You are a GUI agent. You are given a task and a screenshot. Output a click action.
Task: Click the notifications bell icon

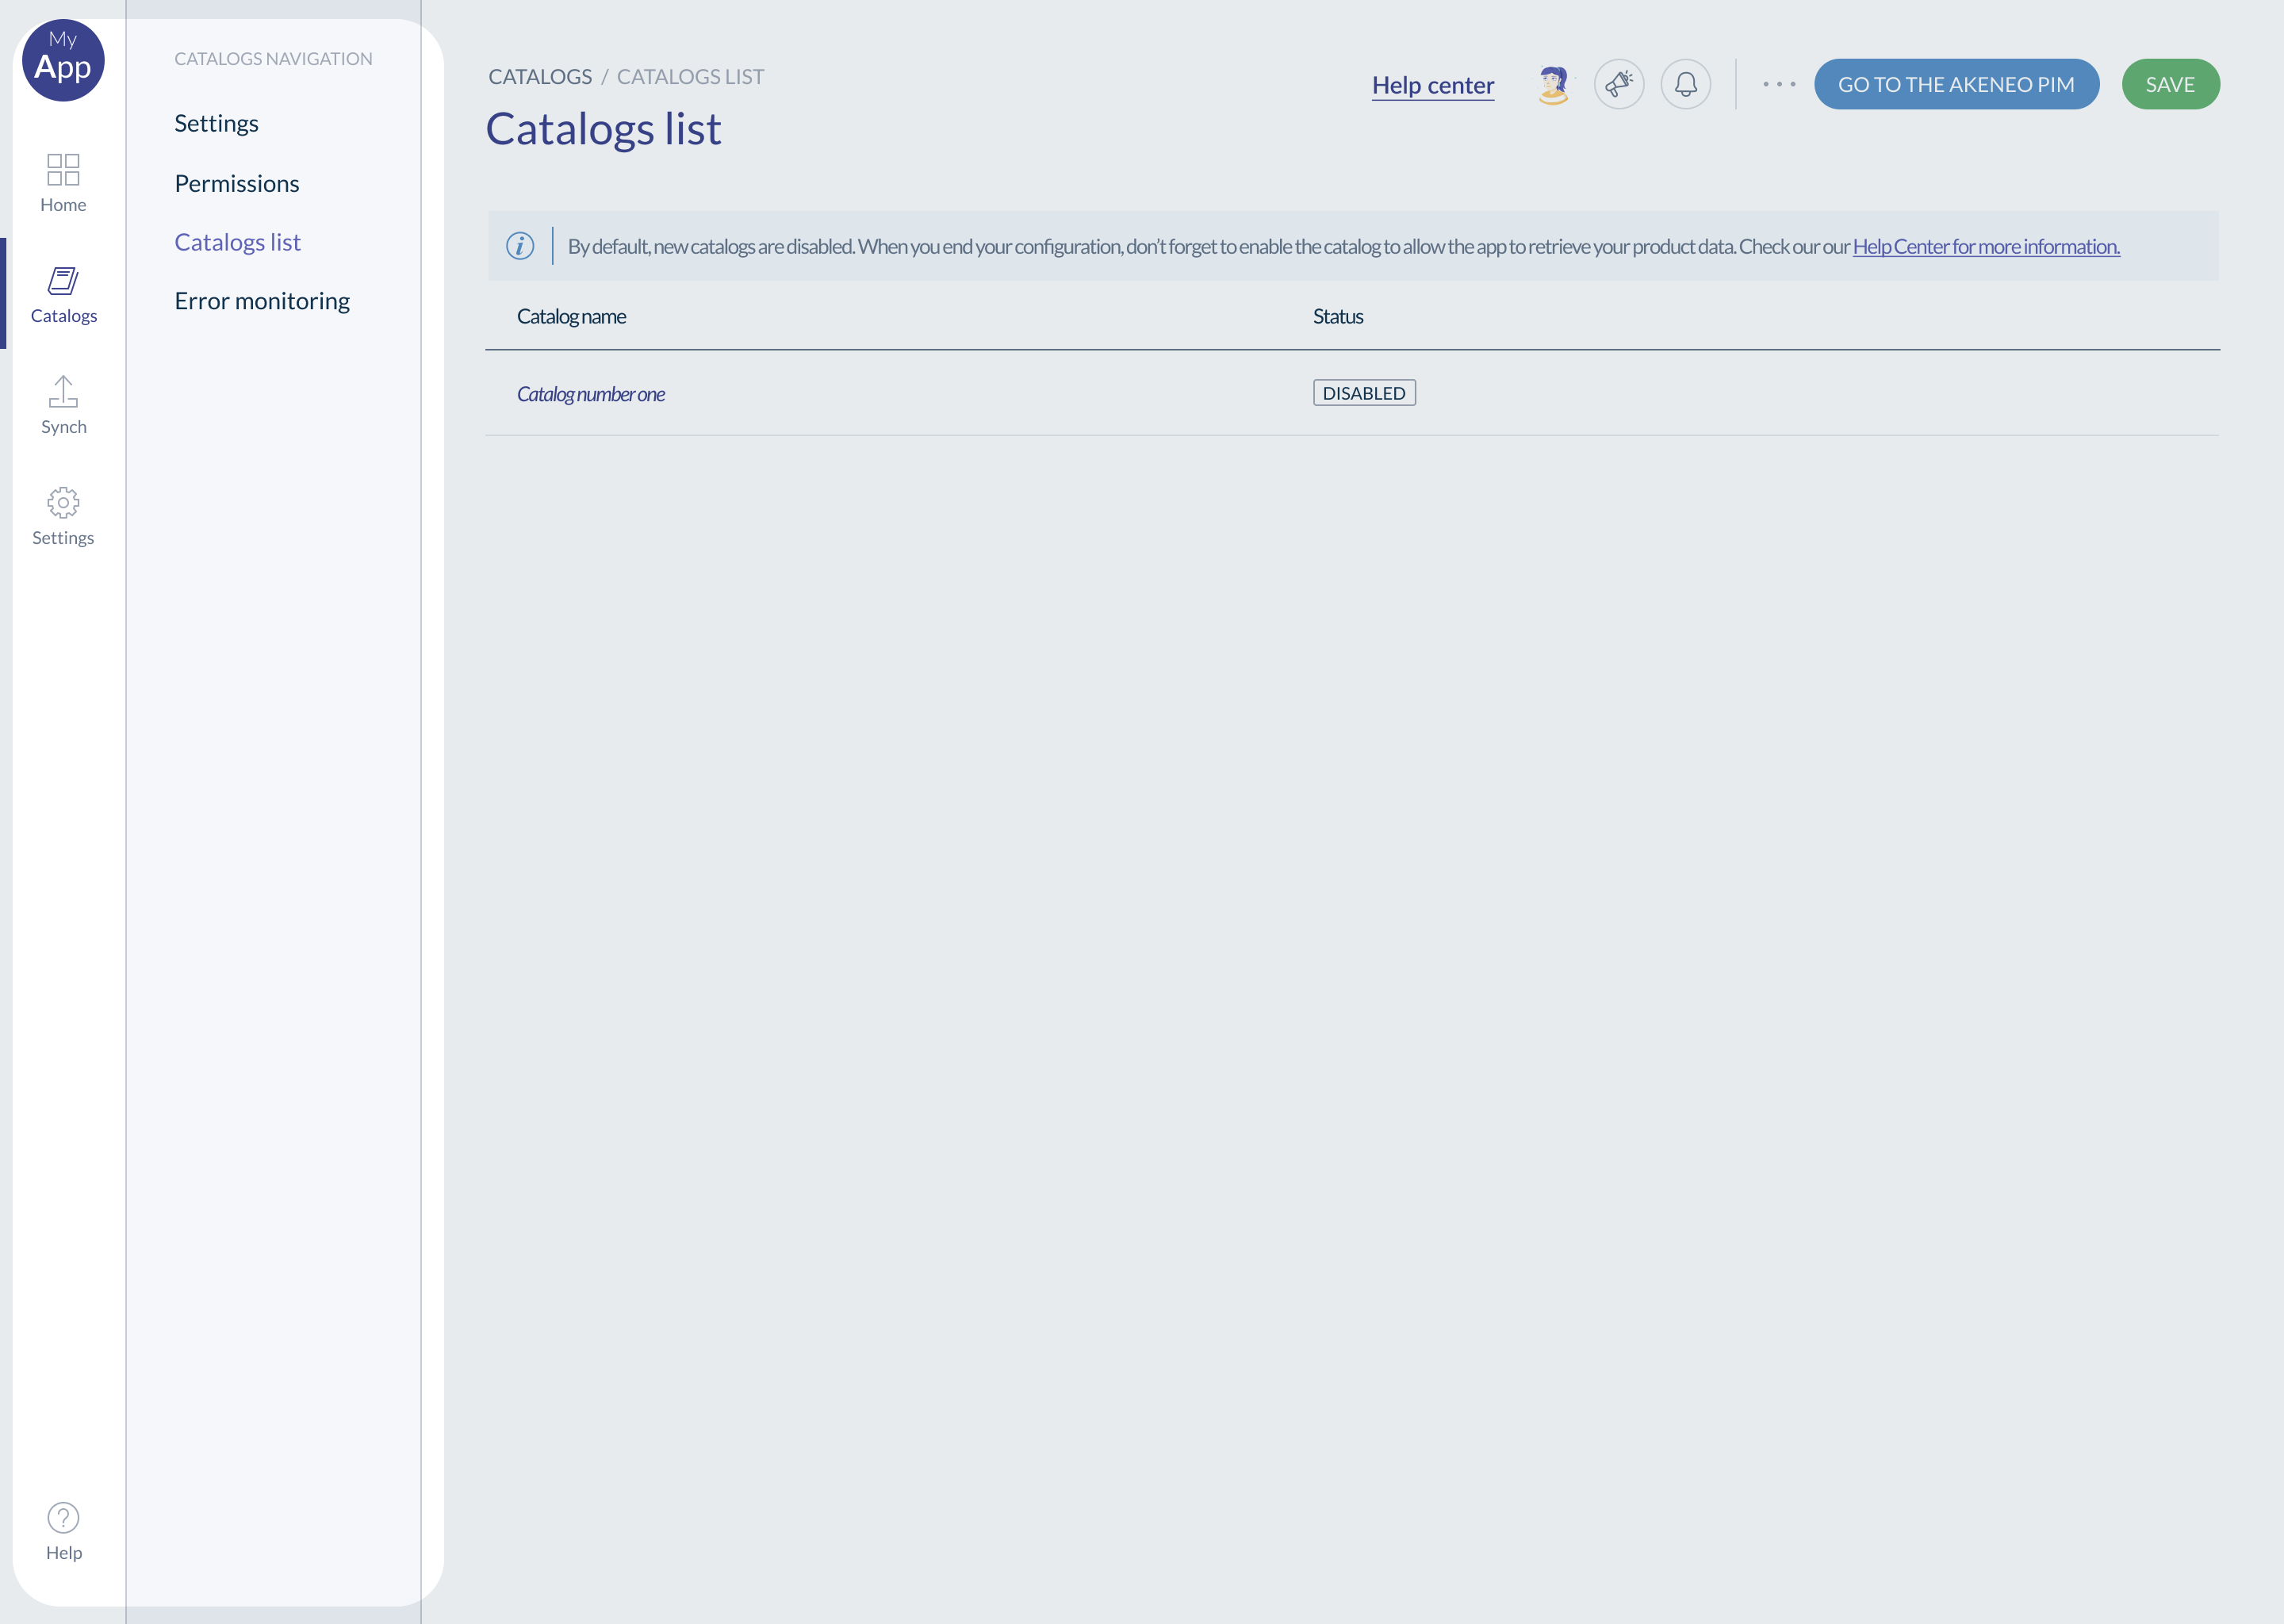coord(1687,82)
